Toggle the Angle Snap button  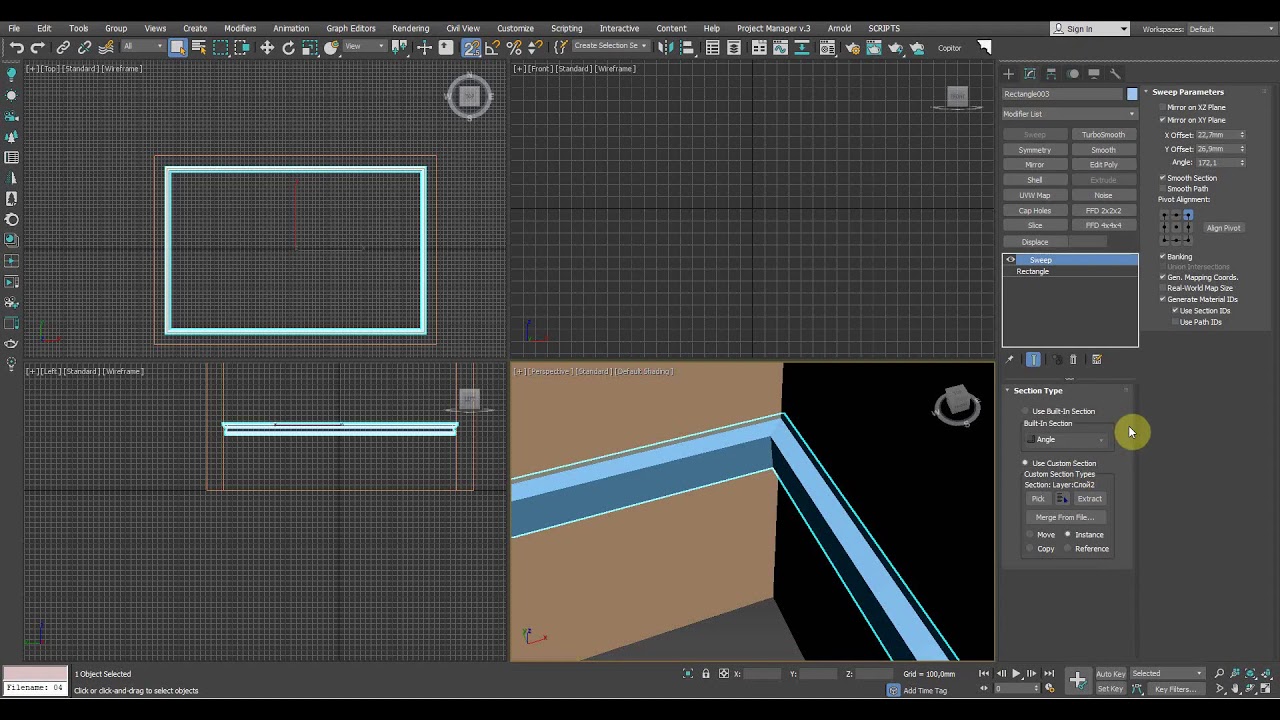pos(493,48)
